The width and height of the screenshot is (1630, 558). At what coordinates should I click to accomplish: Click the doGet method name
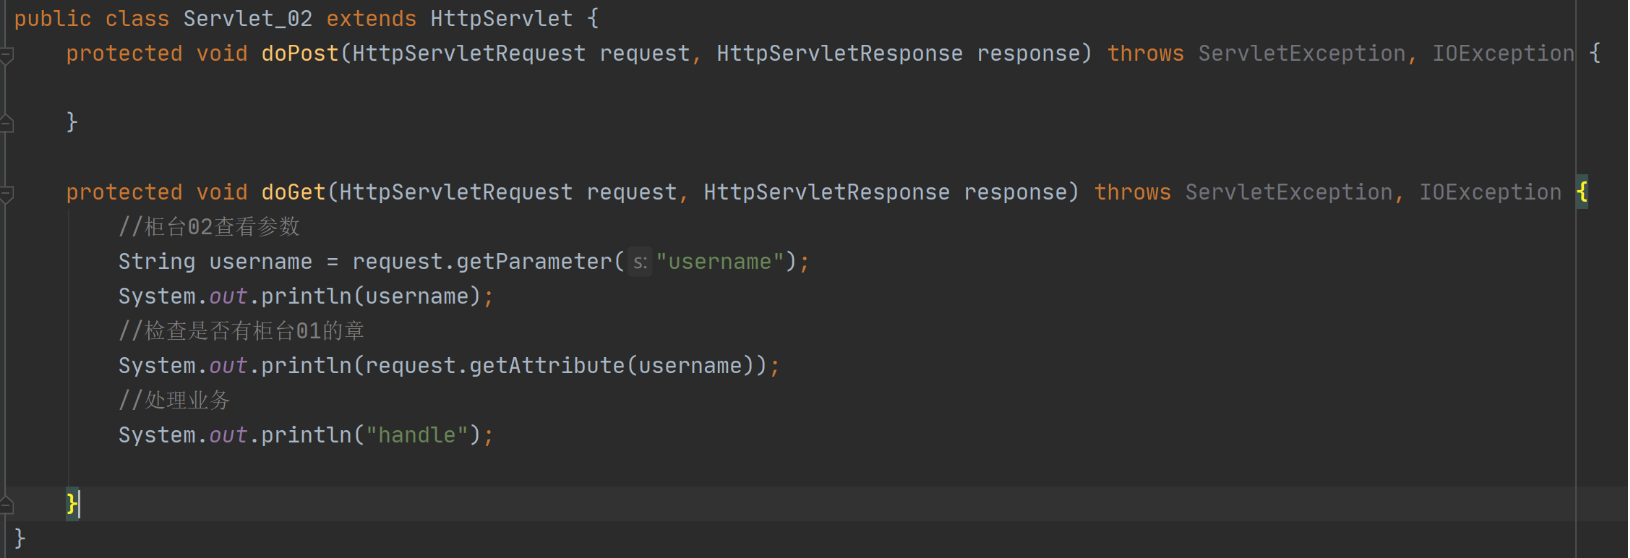293,192
